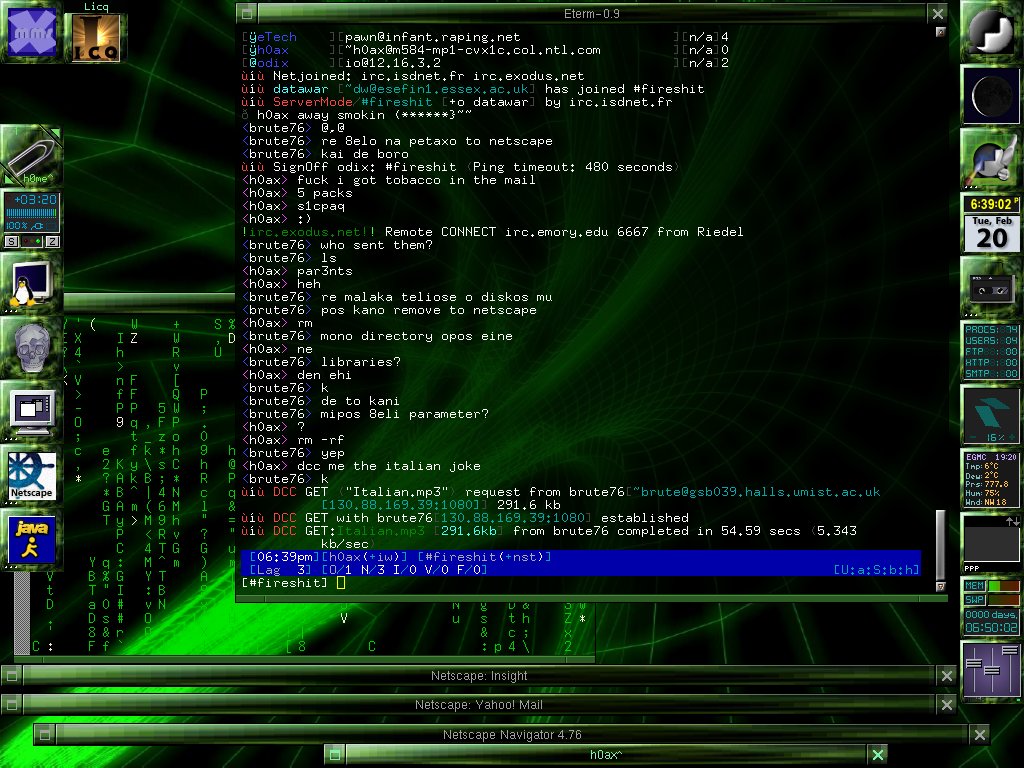Click the teal logo on the 16% applet
1024x768 pixels.
click(991, 411)
